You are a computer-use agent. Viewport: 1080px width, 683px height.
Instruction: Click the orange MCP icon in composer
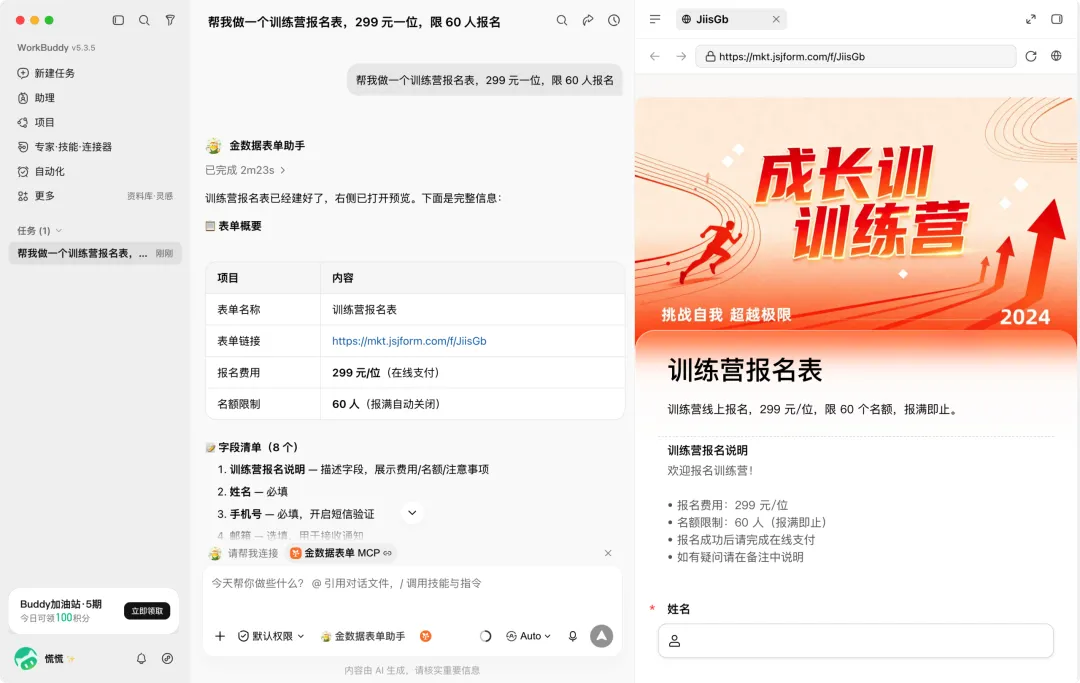[426, 636]
